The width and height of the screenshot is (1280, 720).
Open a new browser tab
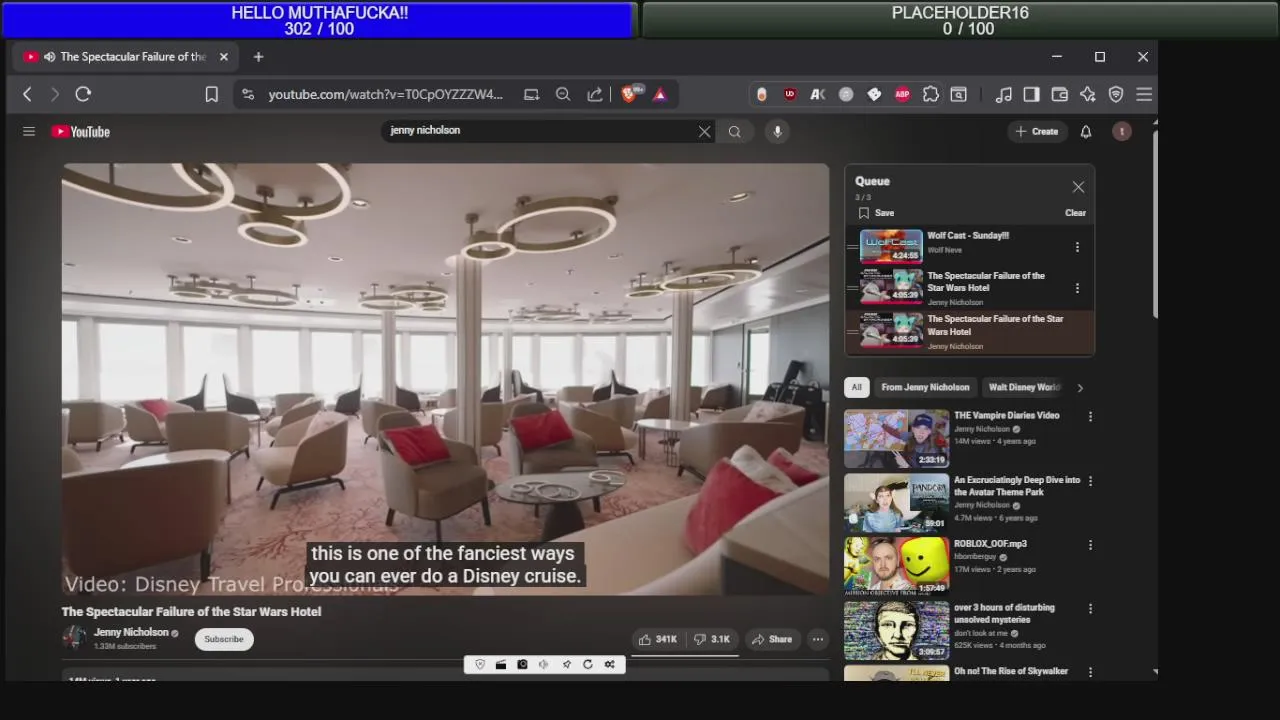258,57
